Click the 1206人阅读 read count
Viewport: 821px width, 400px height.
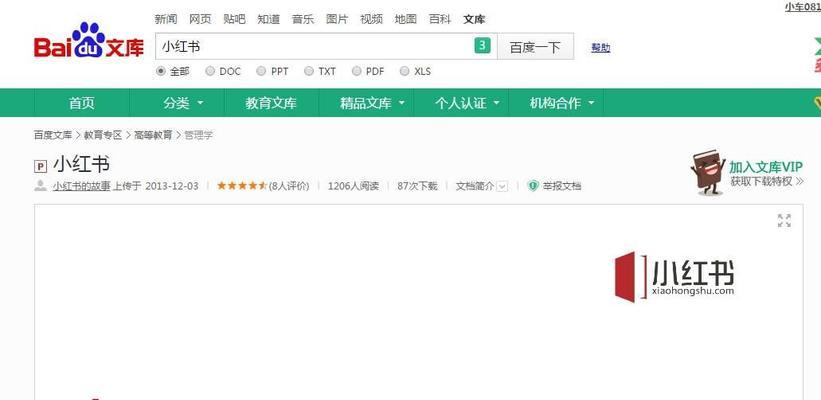click(x=353, y=186)
